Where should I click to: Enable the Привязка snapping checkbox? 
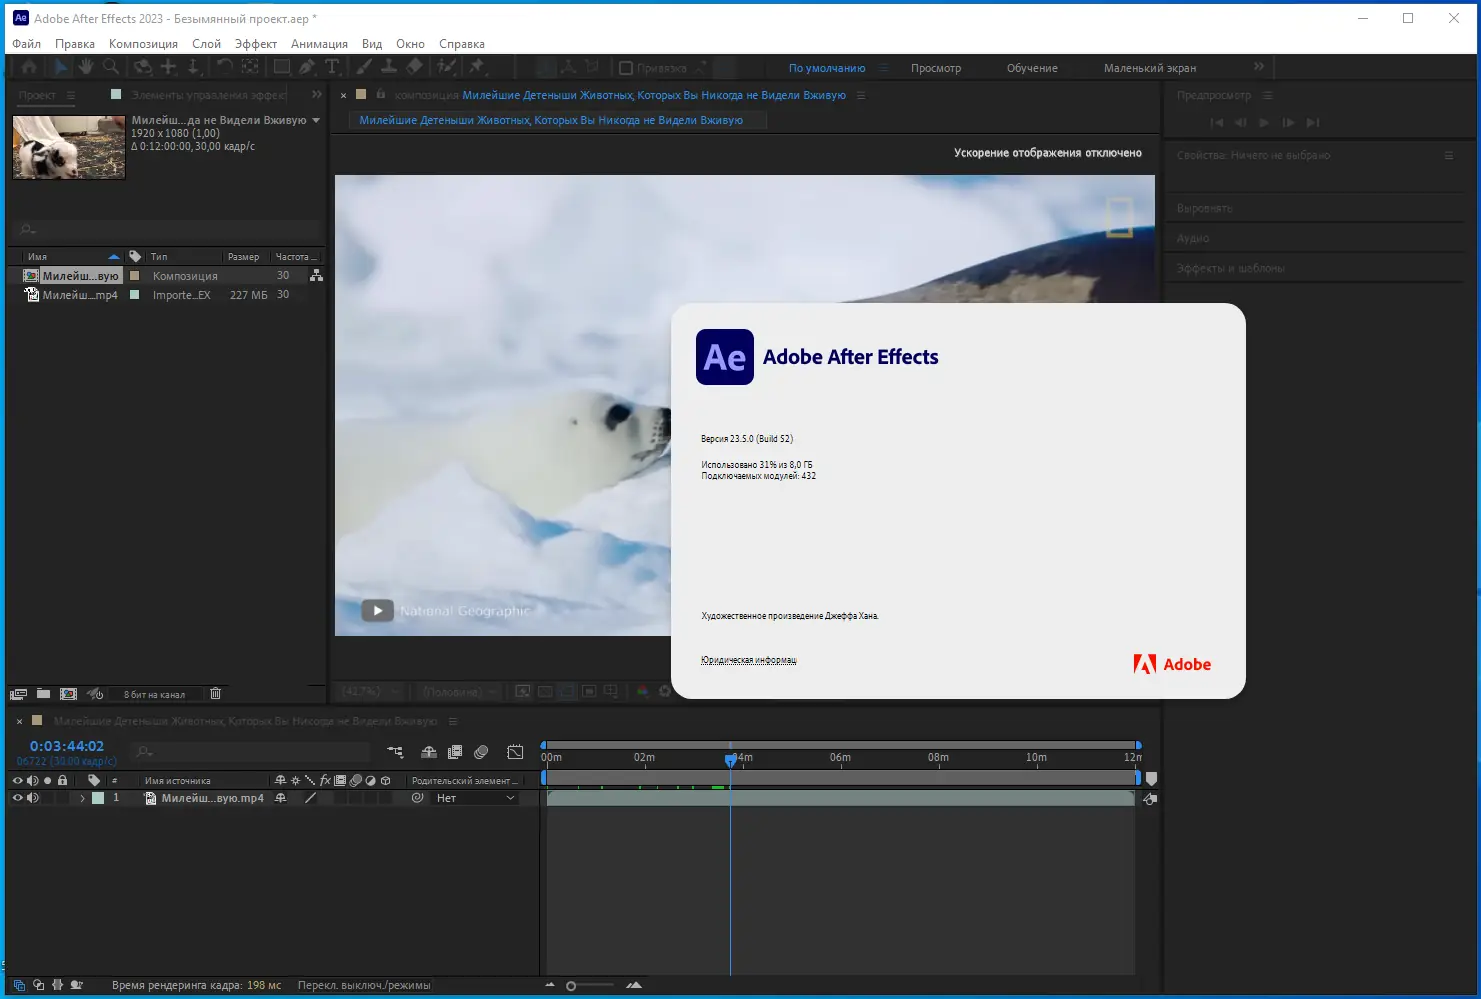[x=627, y=68]
